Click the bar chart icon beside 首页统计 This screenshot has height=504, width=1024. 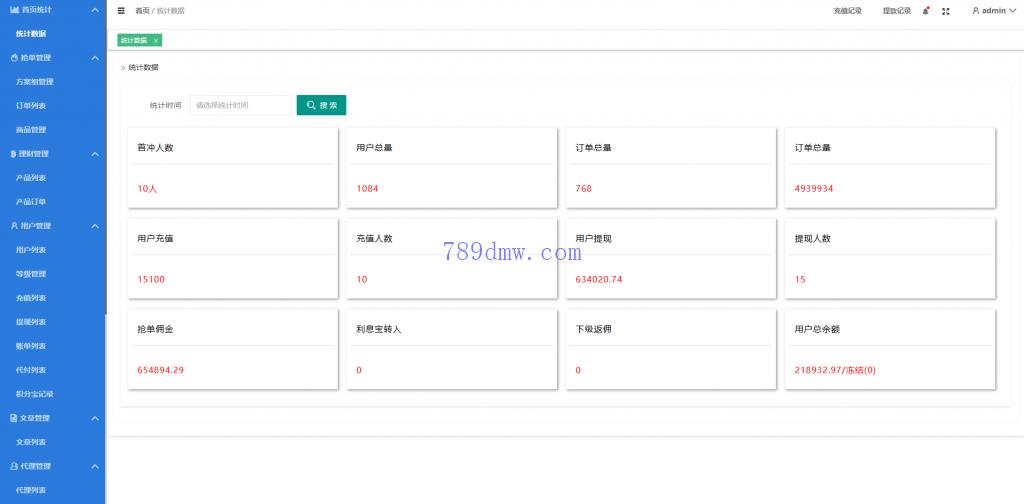click(x=14, y=9)
